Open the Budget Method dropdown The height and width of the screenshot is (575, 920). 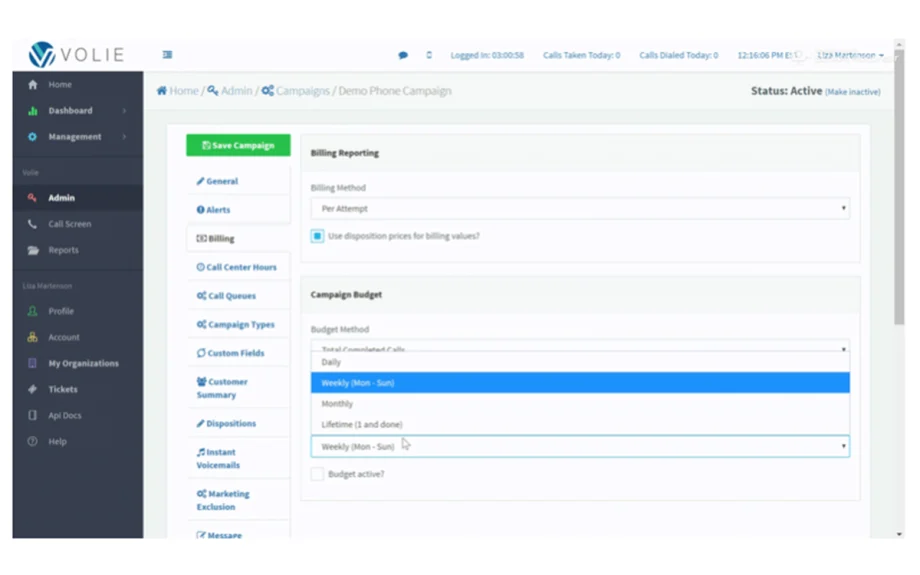click(x=580, y=346)
